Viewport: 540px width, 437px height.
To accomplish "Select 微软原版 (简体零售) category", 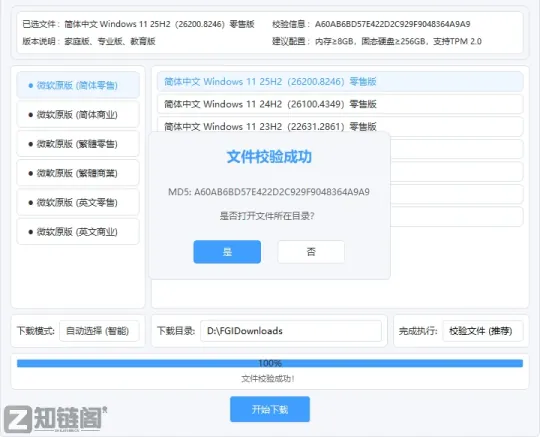I will pos(78,85).
